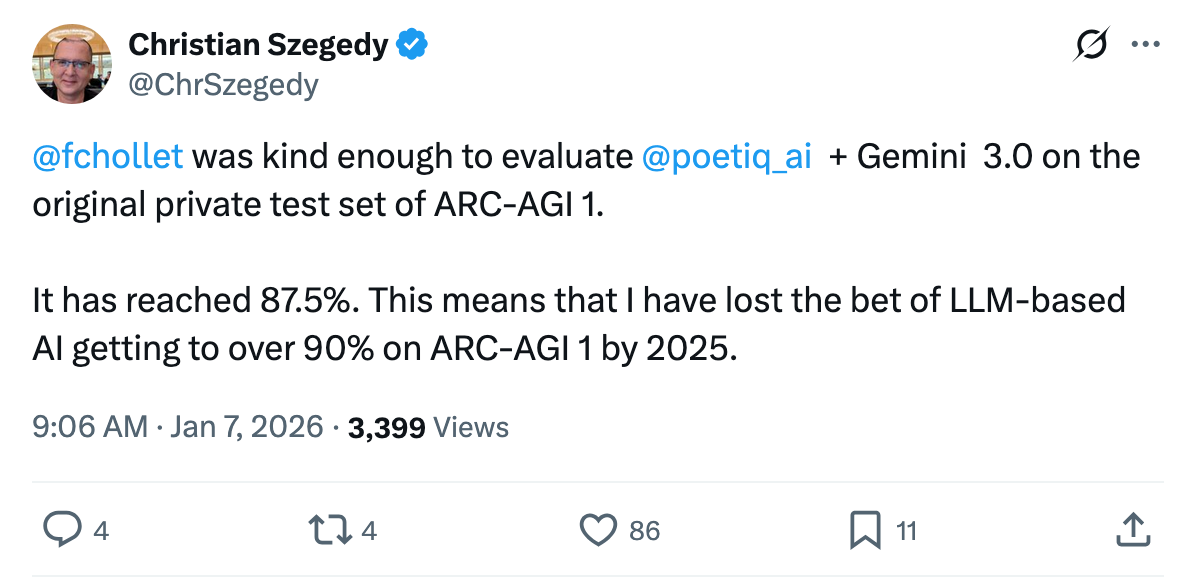This screenshot has height=578, width=1196.
Task: Click the reply speech bubble icon
Action: pyautogui.click(x=64, y=529)
